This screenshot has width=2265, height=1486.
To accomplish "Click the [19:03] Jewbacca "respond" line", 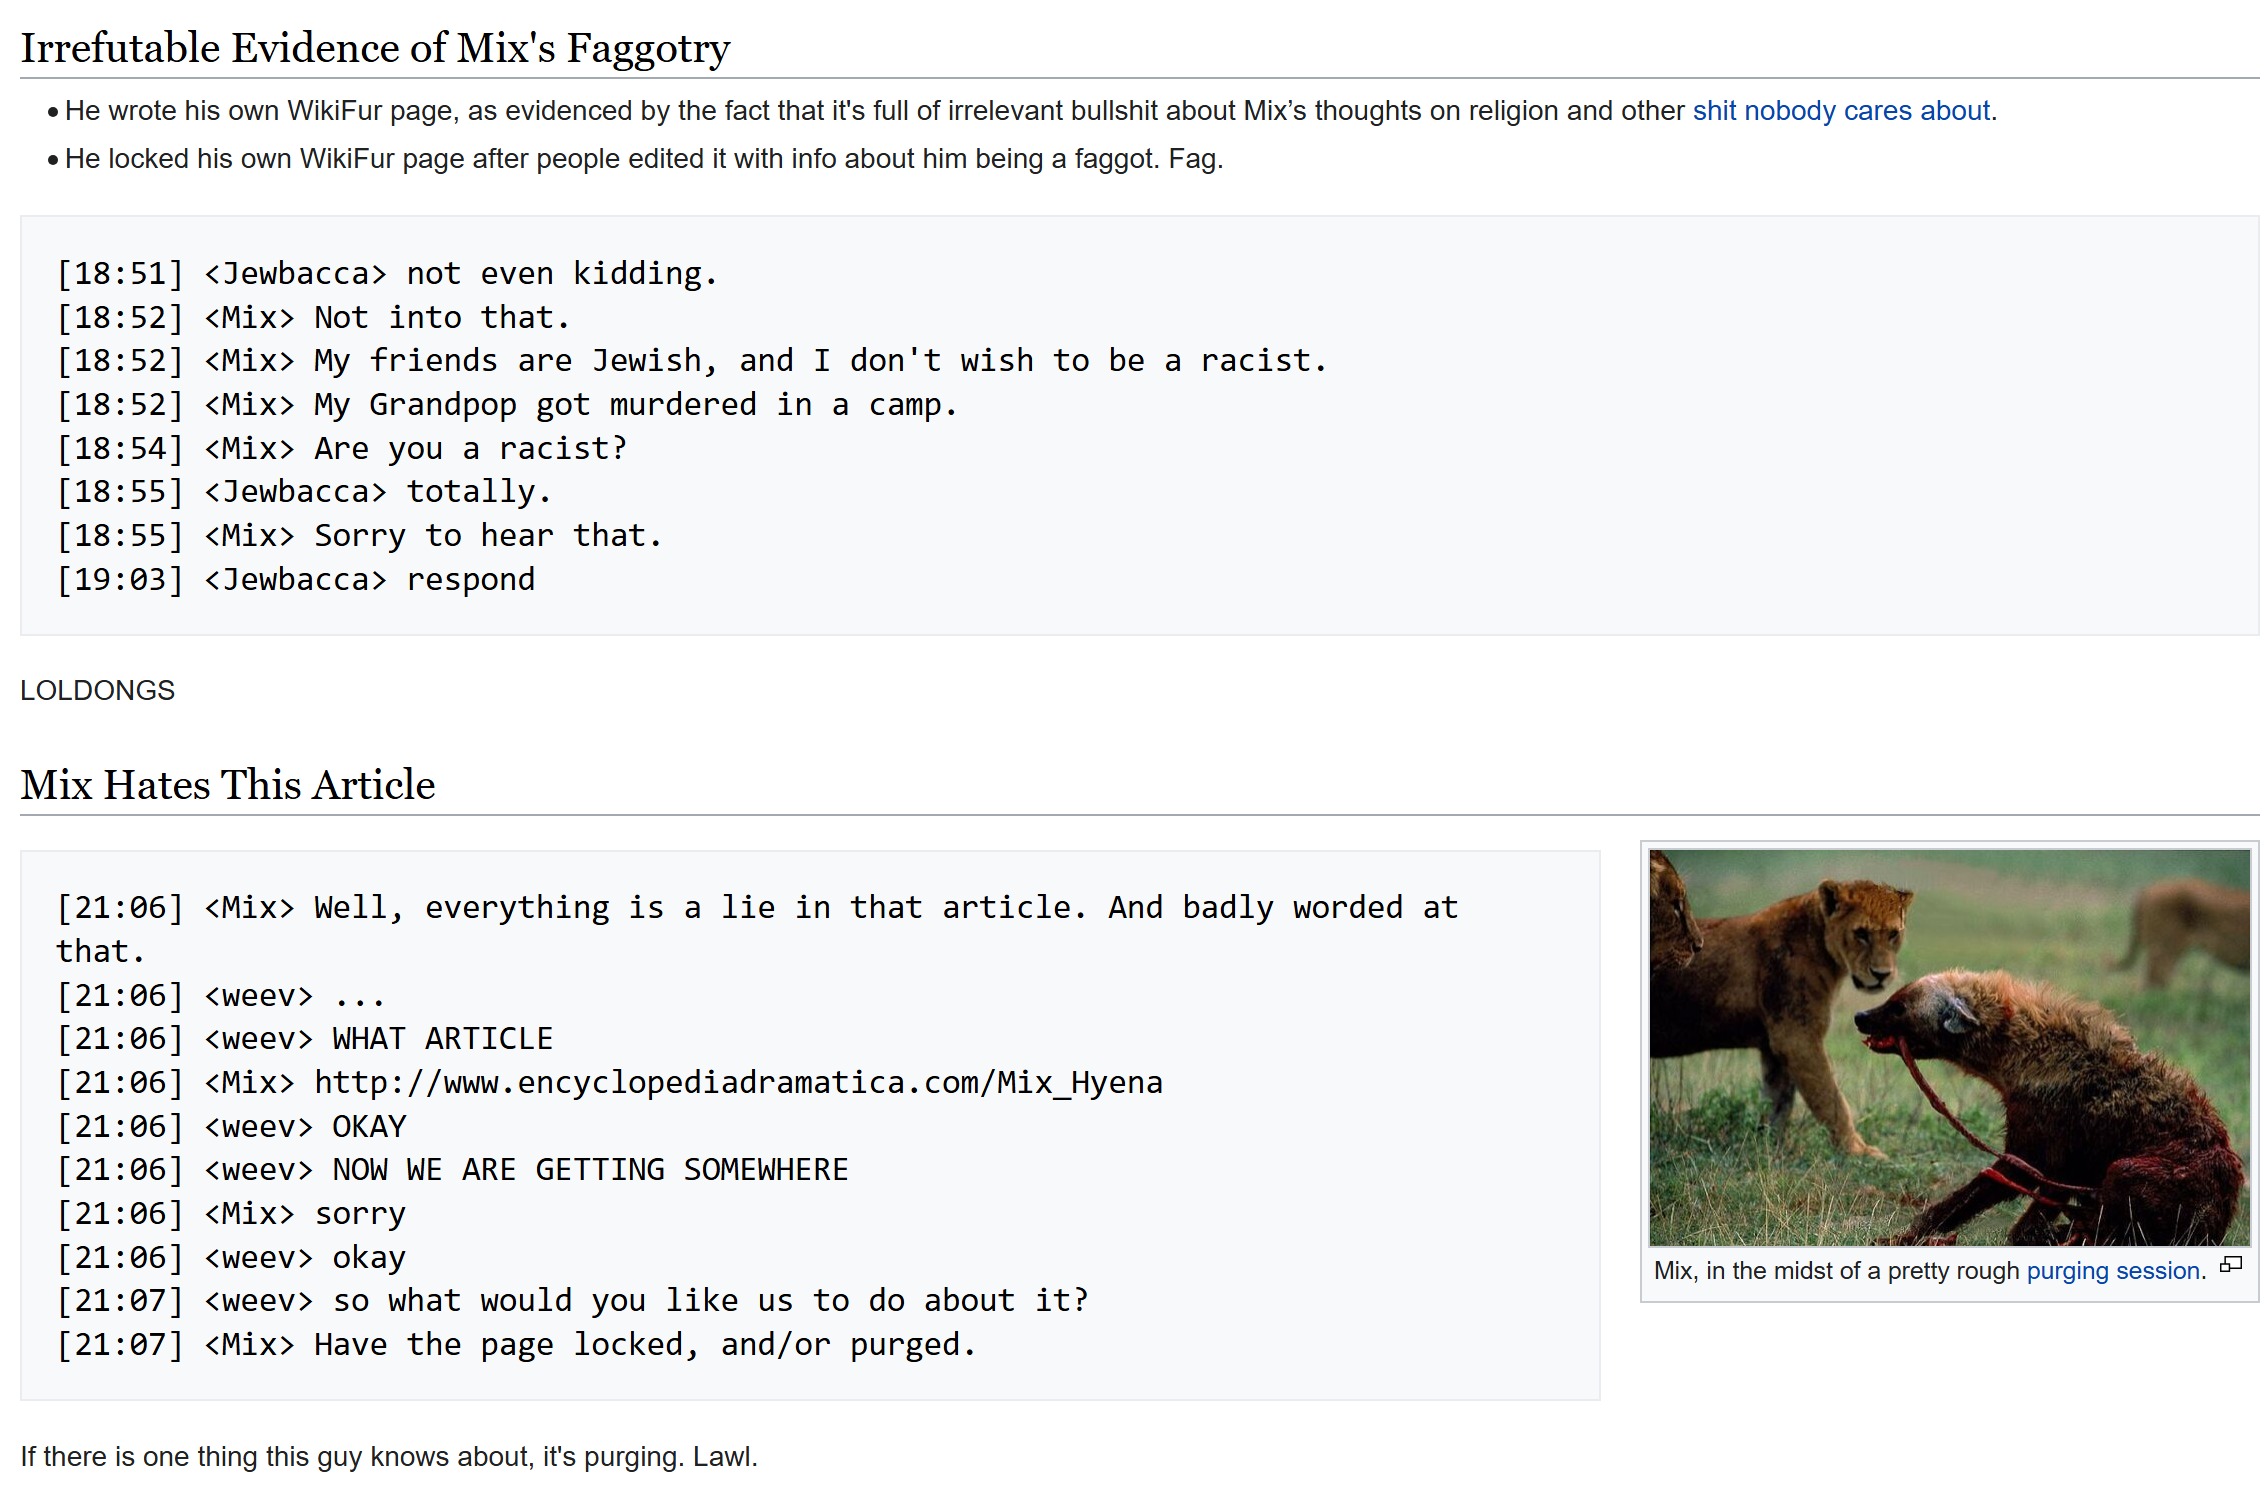I will (x=296, y=579).
